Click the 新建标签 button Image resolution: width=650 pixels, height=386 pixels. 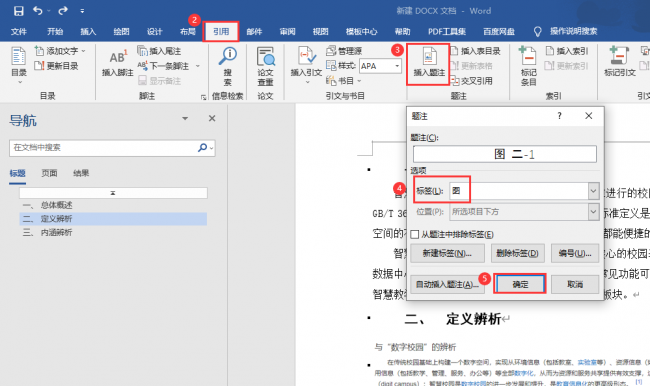[447, 253]
